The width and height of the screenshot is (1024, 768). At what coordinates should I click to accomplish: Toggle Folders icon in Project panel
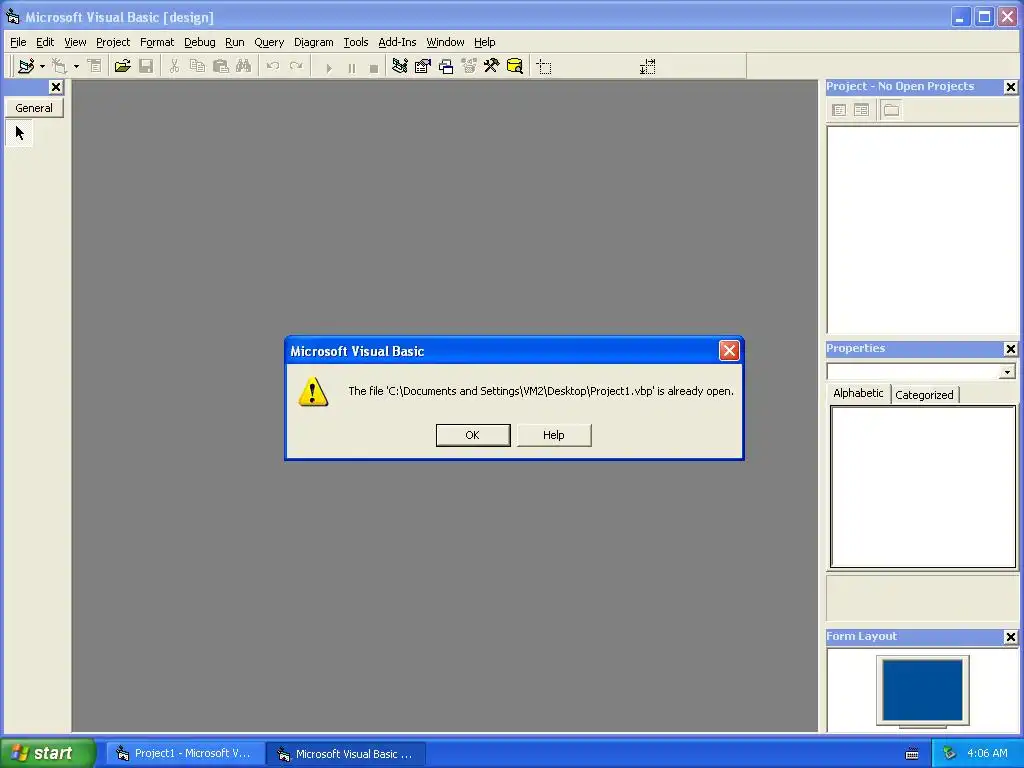pos(891,110)
